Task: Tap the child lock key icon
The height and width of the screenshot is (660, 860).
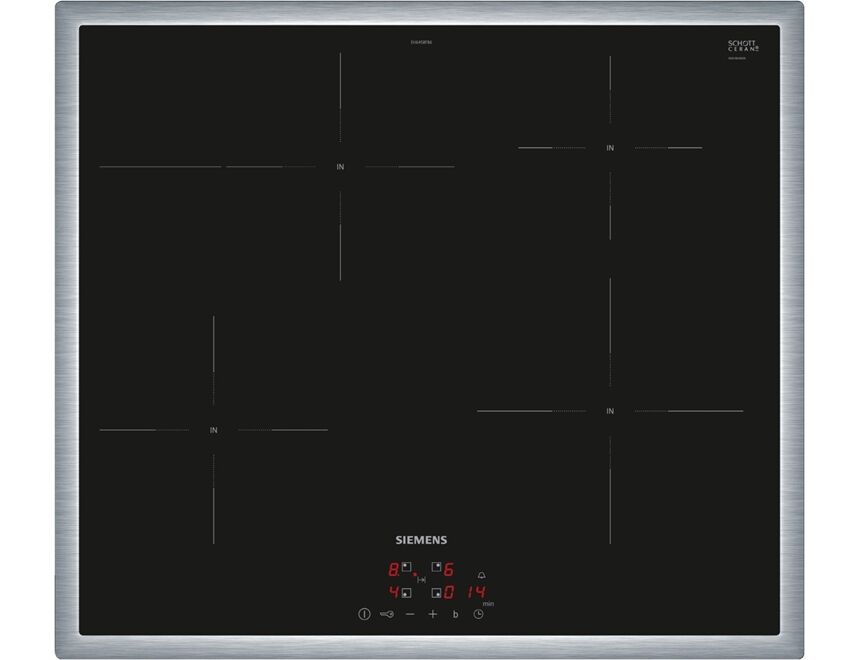Action: (386, 614)
